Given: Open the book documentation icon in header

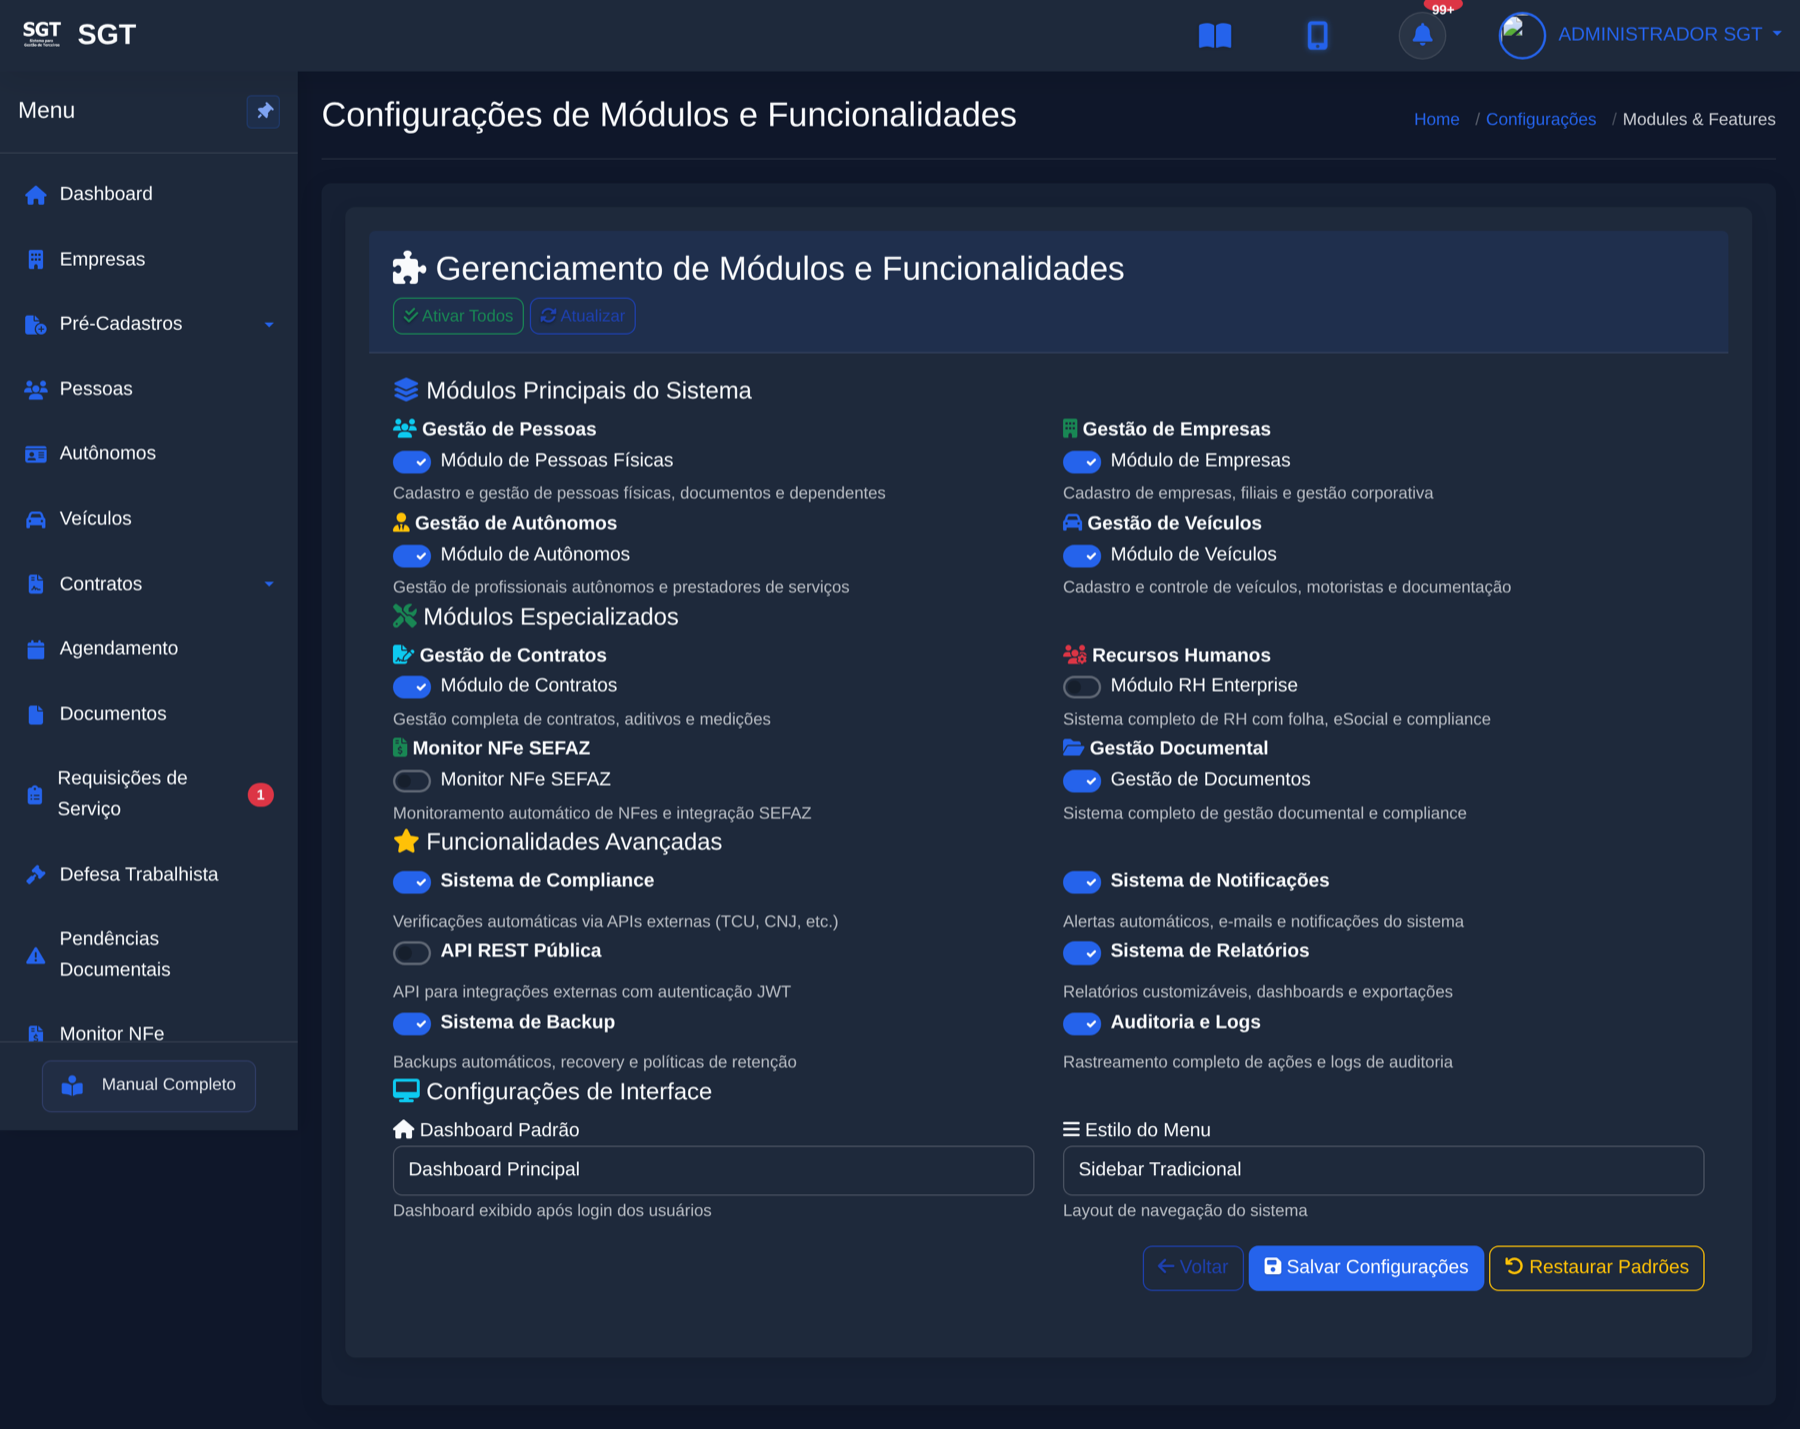Looking at the screenshot, I should pos(1215,36).
